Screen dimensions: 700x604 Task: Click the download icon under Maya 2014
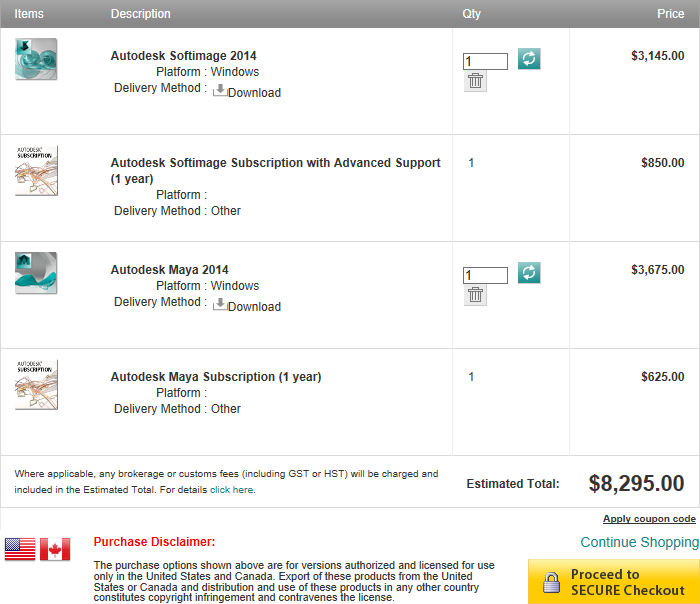pyautogui.click(x=220, y=304)
